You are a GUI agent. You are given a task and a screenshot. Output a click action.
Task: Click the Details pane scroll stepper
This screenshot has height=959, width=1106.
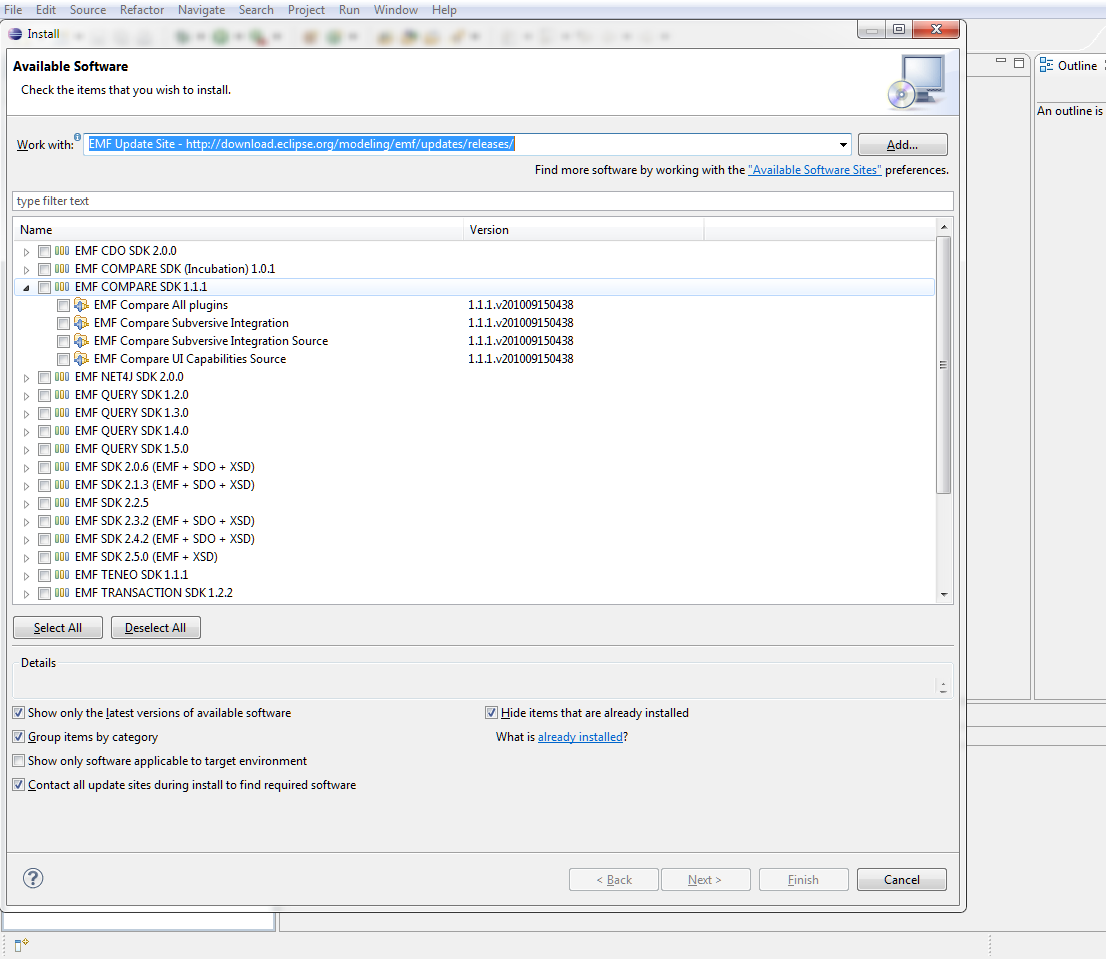point(943,687)
